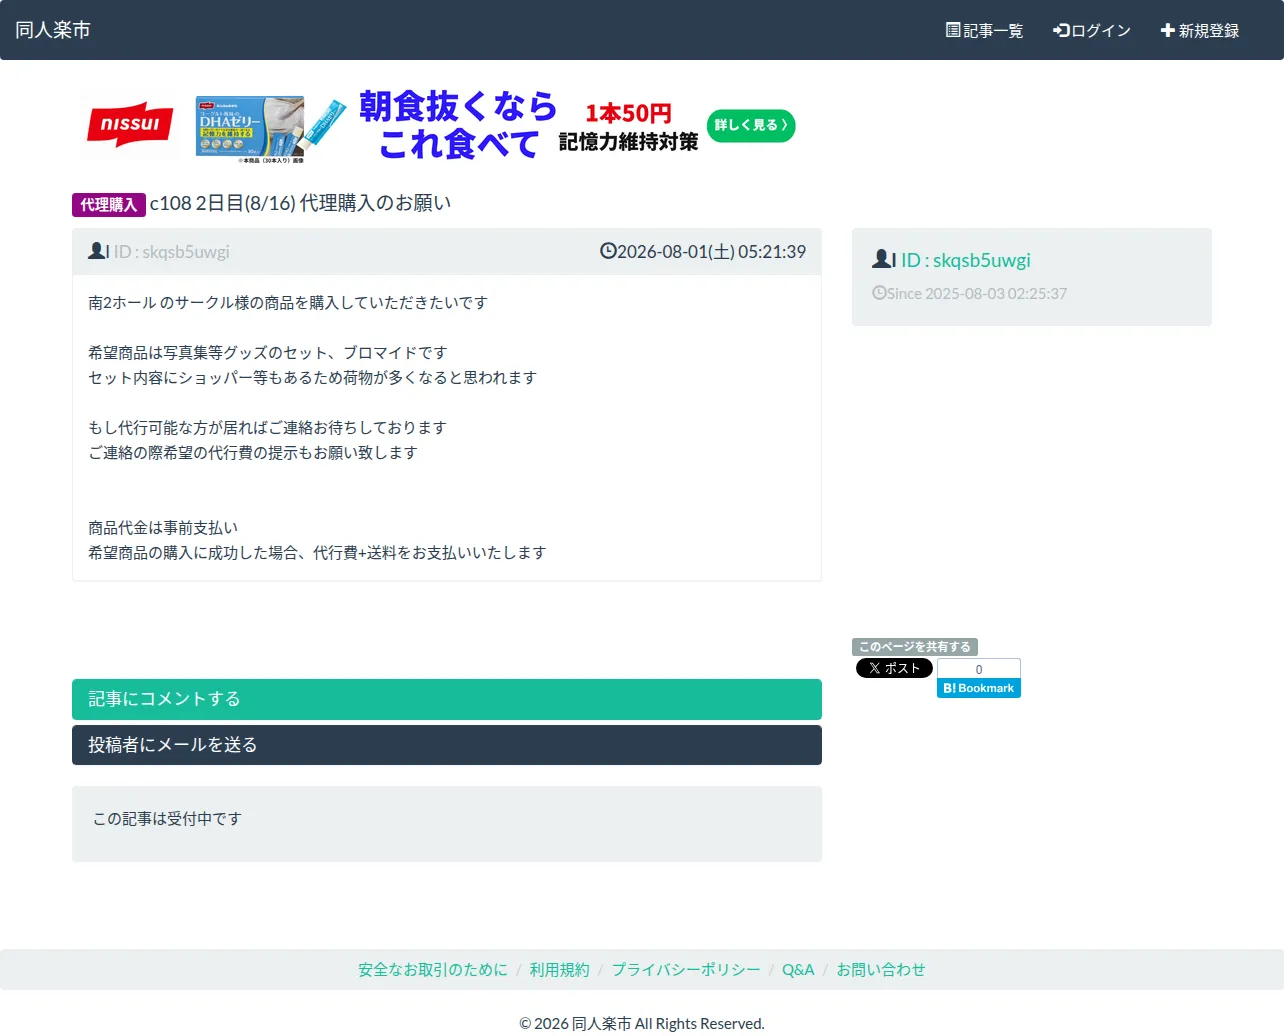Open the 安全なお取引のために footer link
1284x1036 pixels.
click(433, 970)
